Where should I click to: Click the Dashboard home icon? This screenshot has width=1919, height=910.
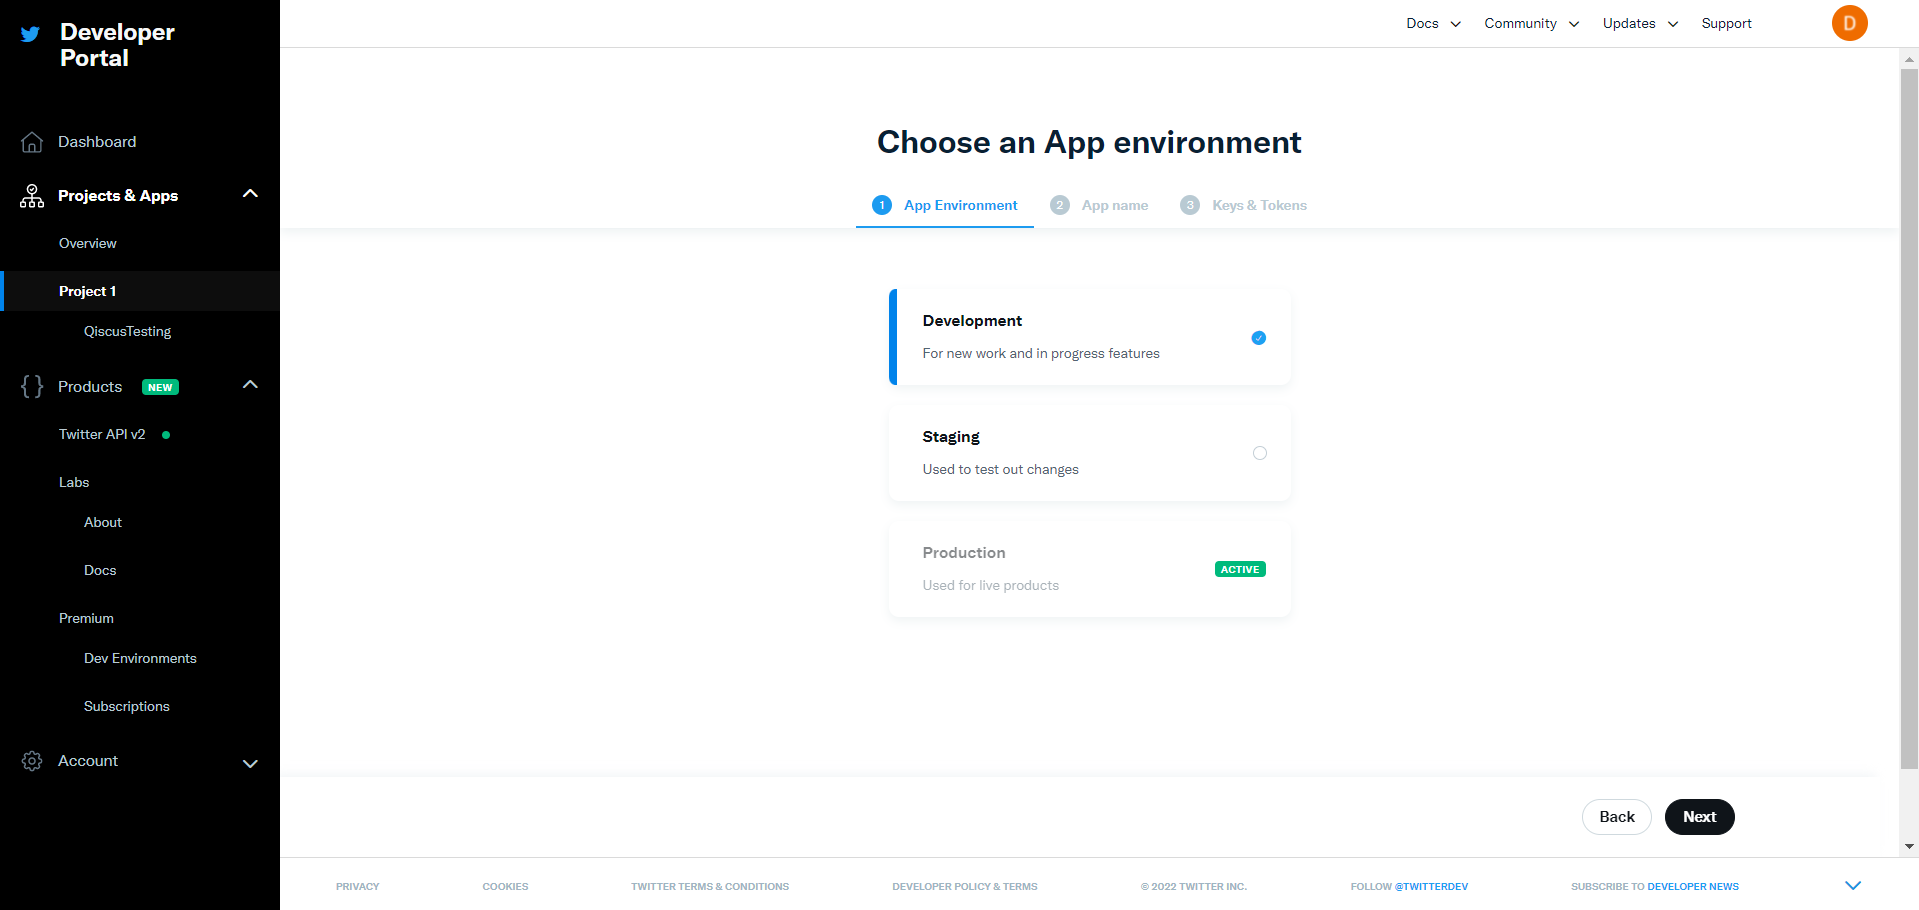pos(32,142)
